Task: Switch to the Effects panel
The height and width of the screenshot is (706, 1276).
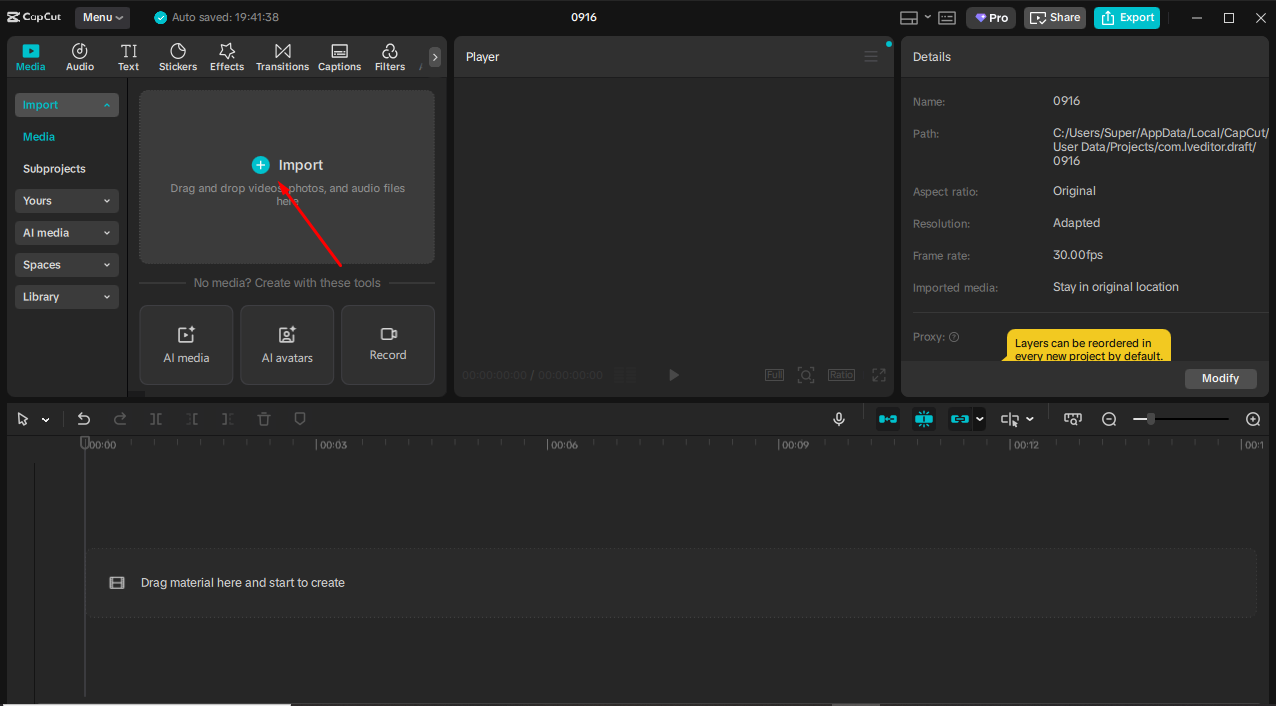Action: coord(226,56)
